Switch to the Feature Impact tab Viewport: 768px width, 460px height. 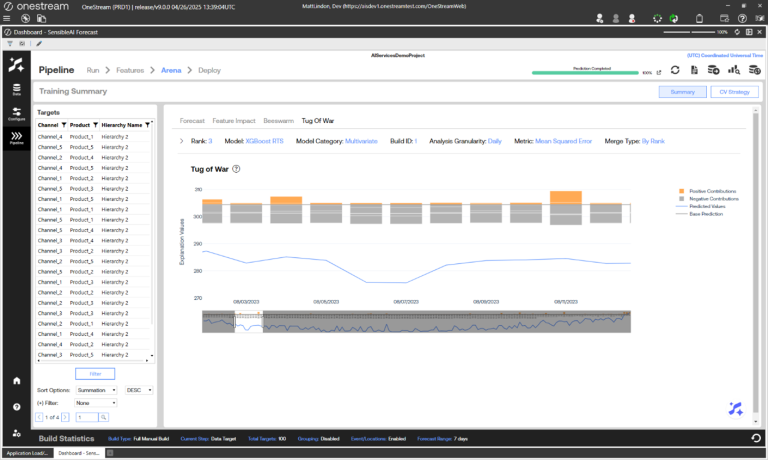[x=233, y=120]
